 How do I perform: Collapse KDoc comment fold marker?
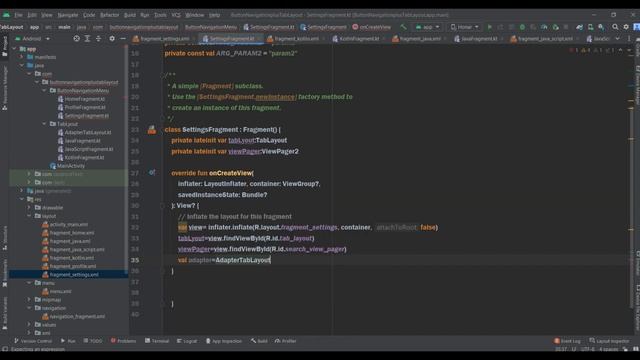click(x=162, y=75)
